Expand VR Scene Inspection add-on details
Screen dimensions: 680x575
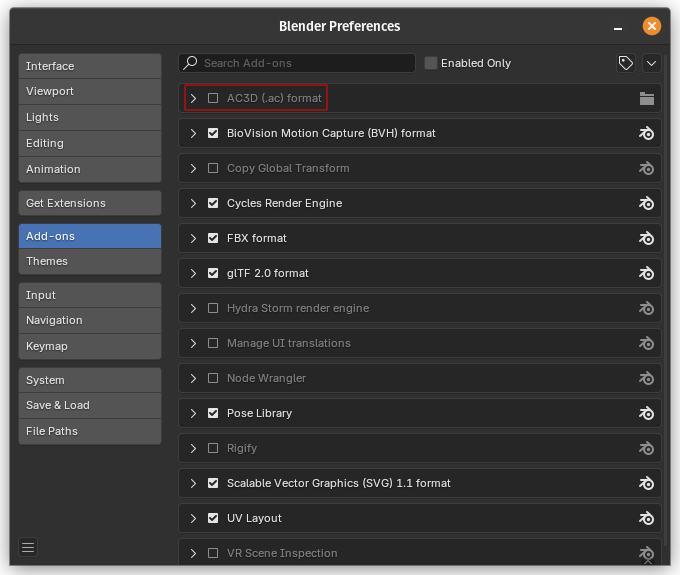click(x=193, y=553)
